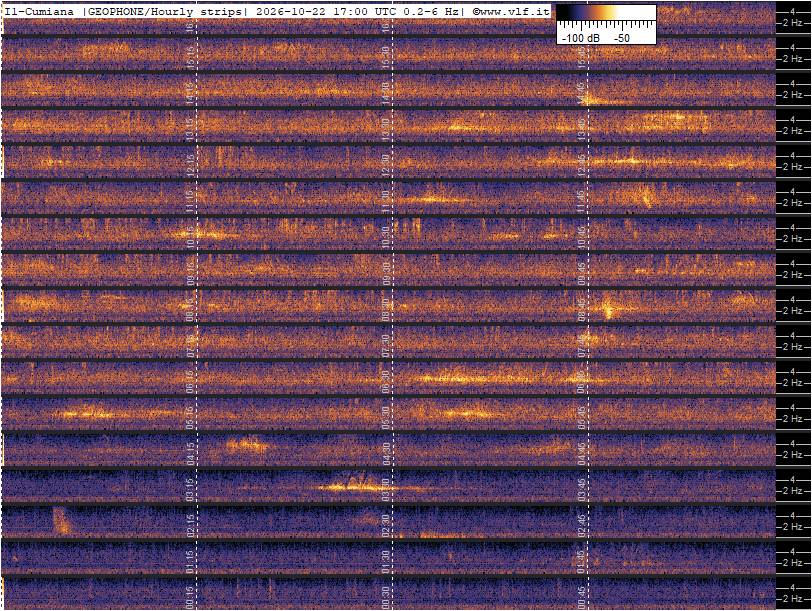812x611 pixels.
Task: Click the -100 dB legend label
Action: (x=581, y=38)
